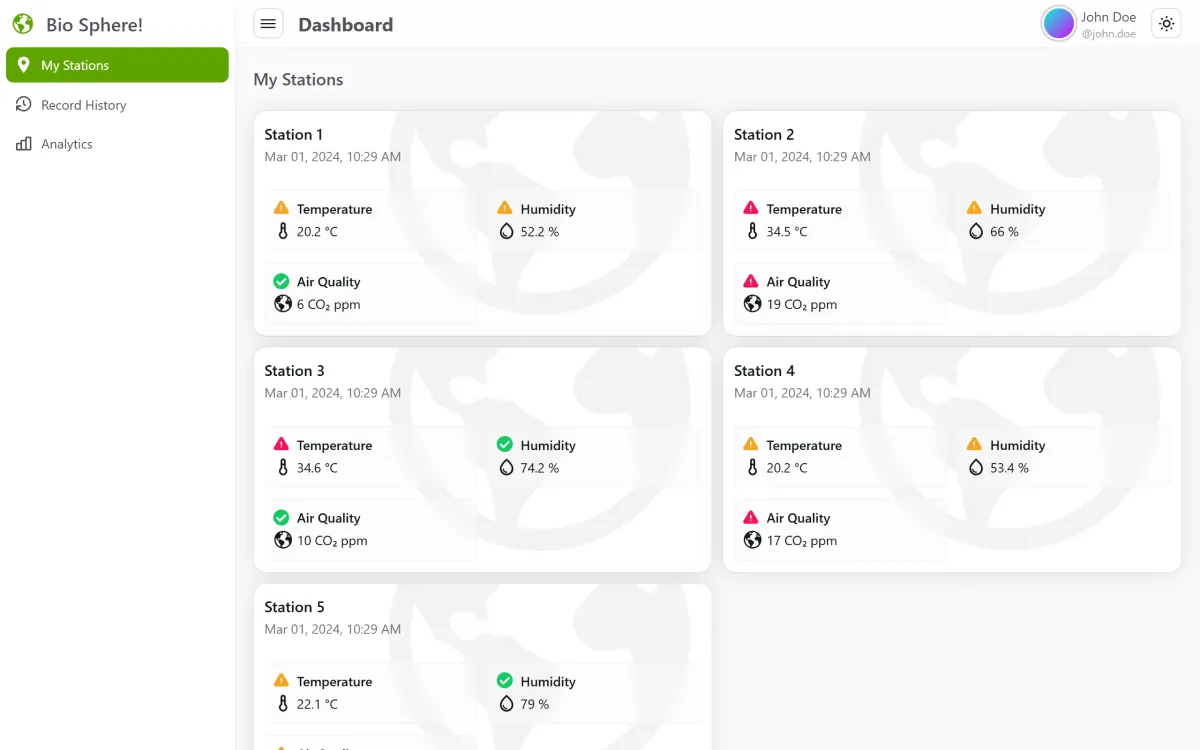Go to Record History

click(83, 105)
